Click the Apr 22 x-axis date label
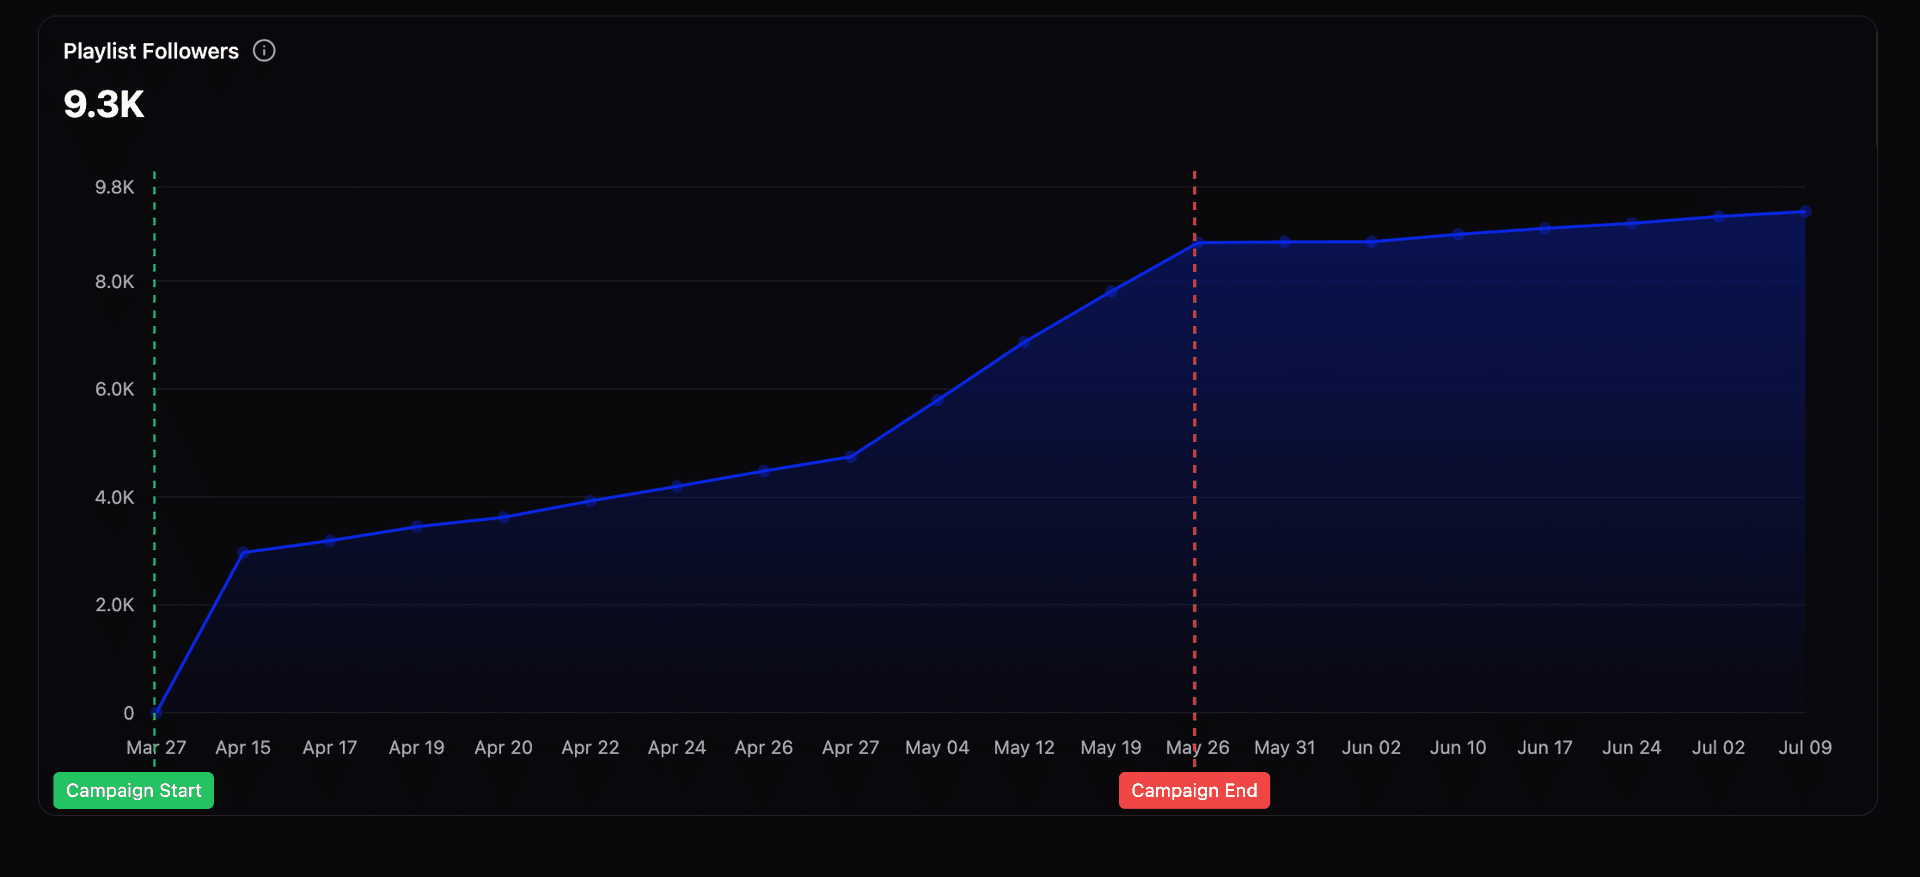Screen dimensions: 1920x877 (x=590, y=747)
